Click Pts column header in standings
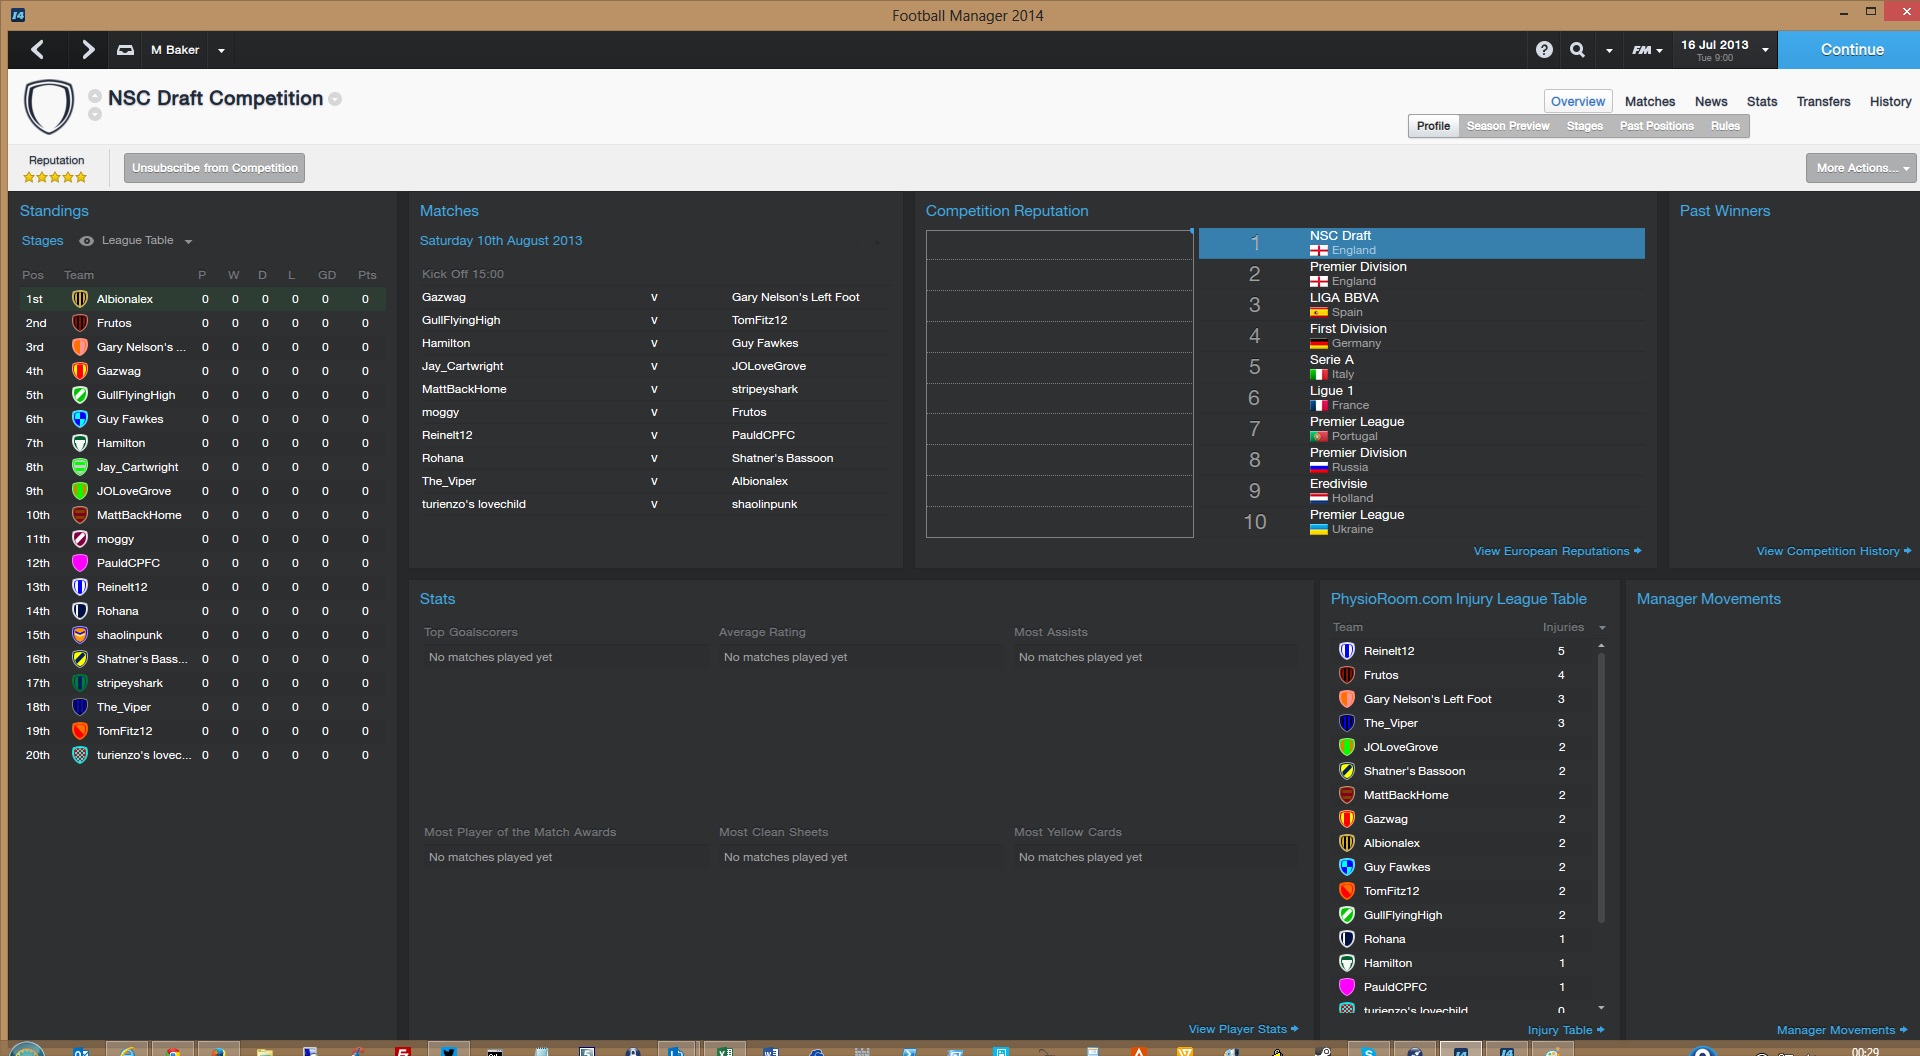The height and width of the screenshot is (1056, 1920). [367, 275]
